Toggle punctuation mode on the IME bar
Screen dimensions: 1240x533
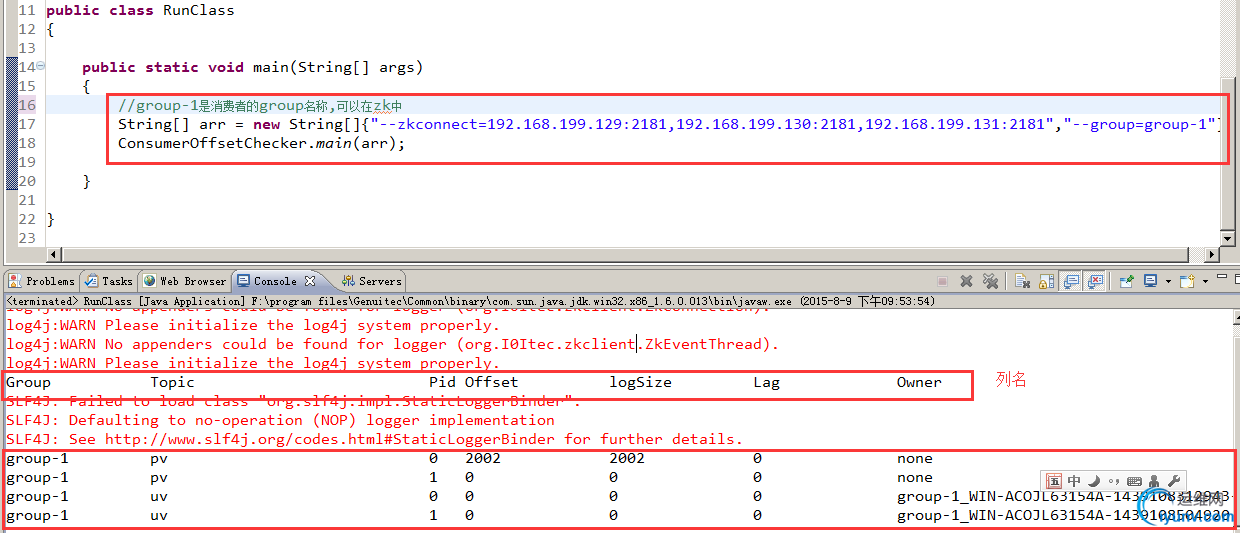click(1114, 482)
